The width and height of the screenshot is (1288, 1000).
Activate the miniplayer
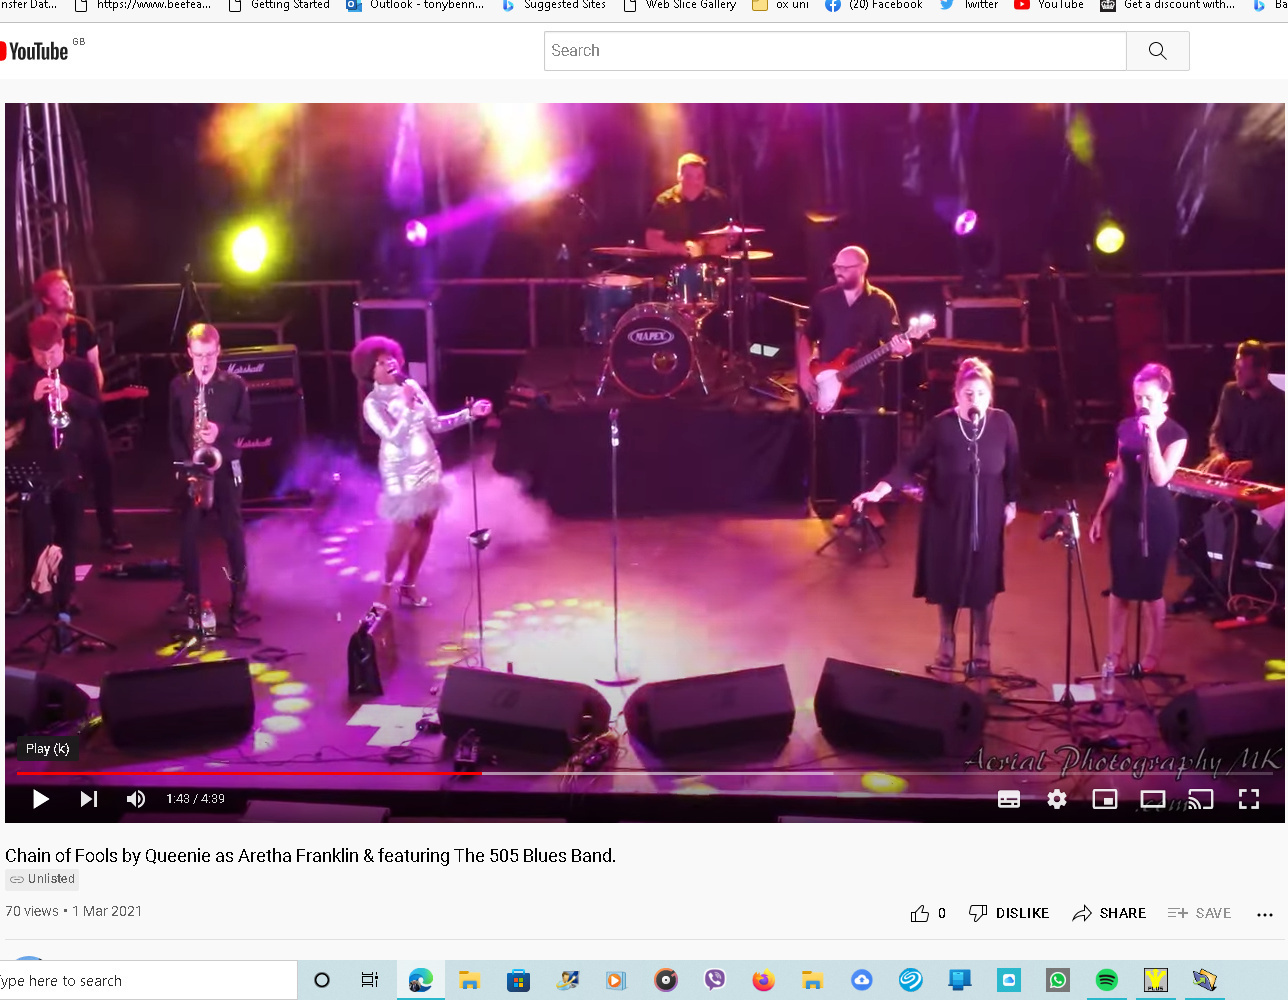pyautogui.click(x=1105, y=799)
